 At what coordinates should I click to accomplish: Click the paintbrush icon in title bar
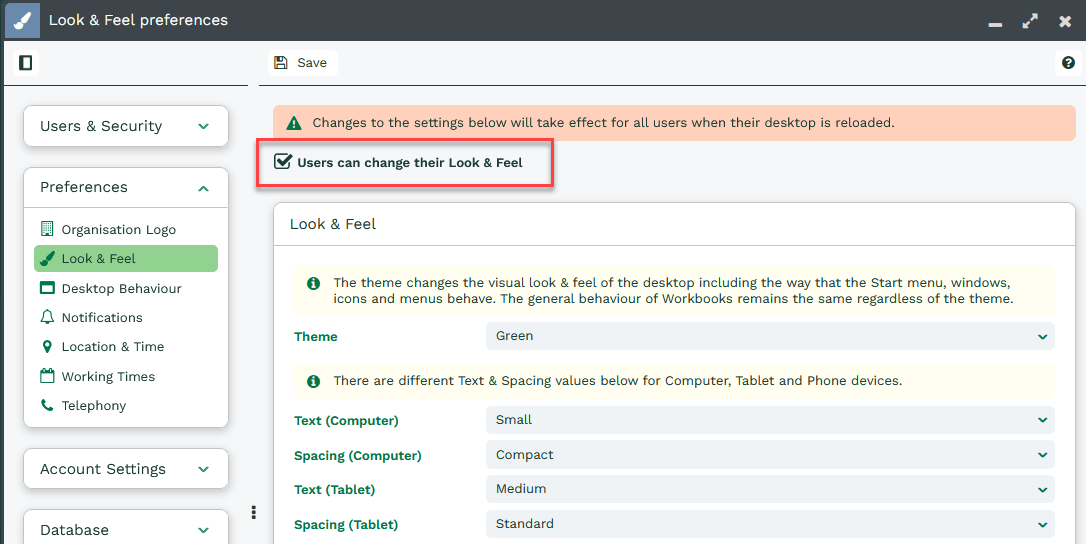tap(22, 20)
